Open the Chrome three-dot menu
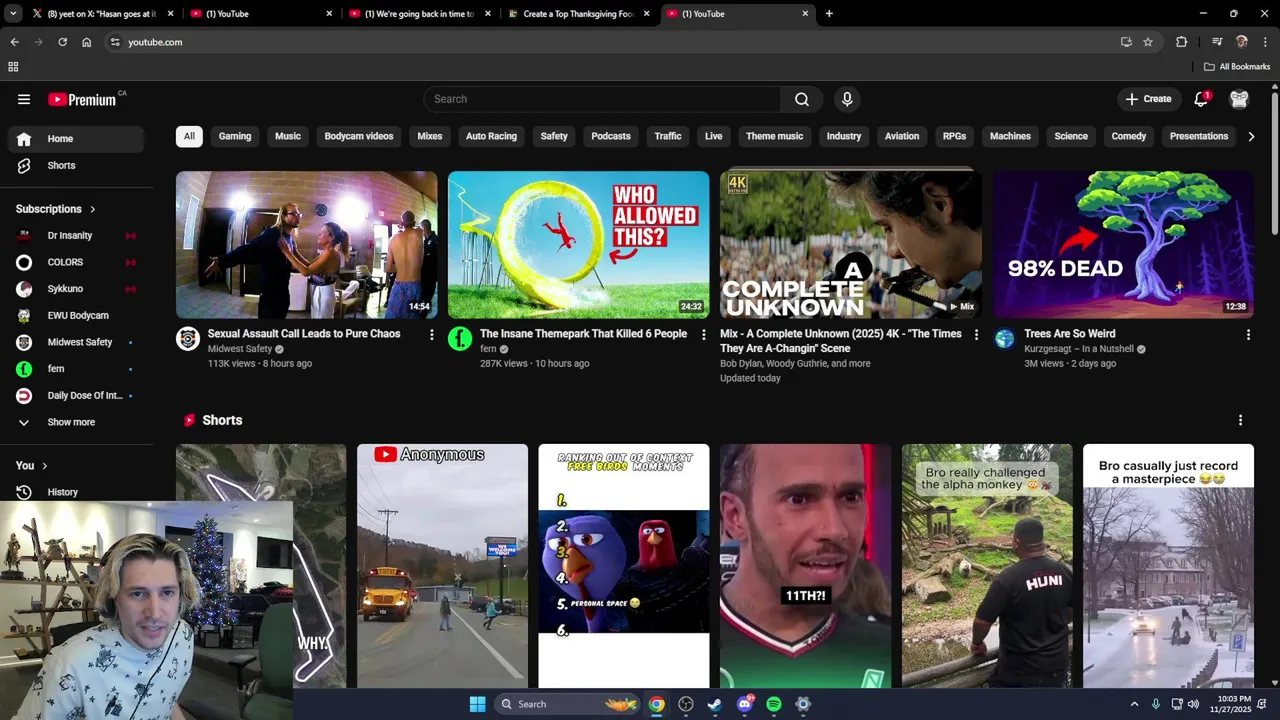 pyautogui.click(x=1266, y=42)
